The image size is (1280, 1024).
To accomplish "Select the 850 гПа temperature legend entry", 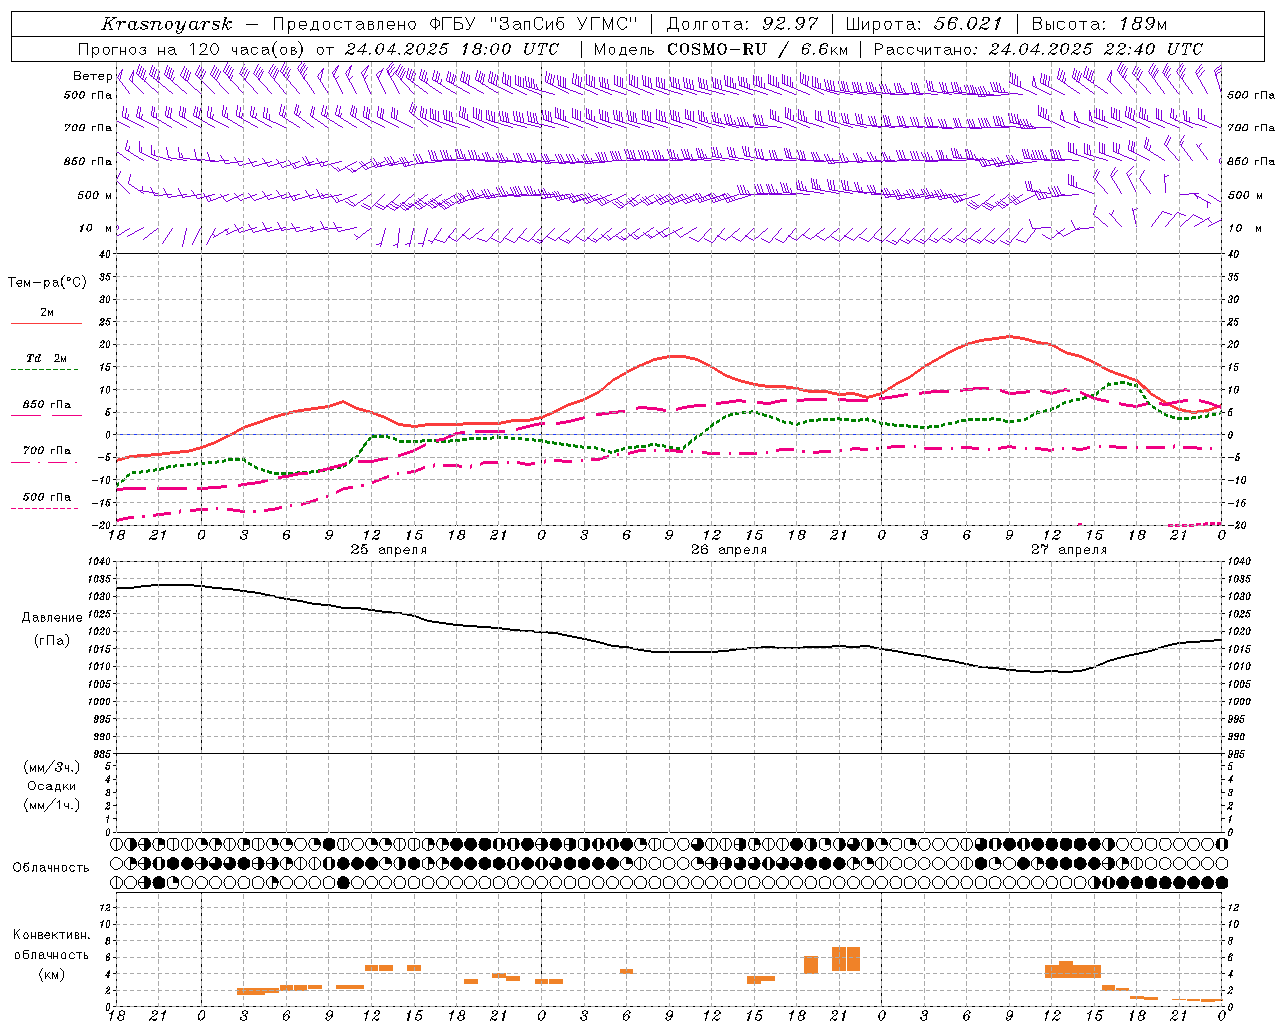I will [x=46, y=408].
